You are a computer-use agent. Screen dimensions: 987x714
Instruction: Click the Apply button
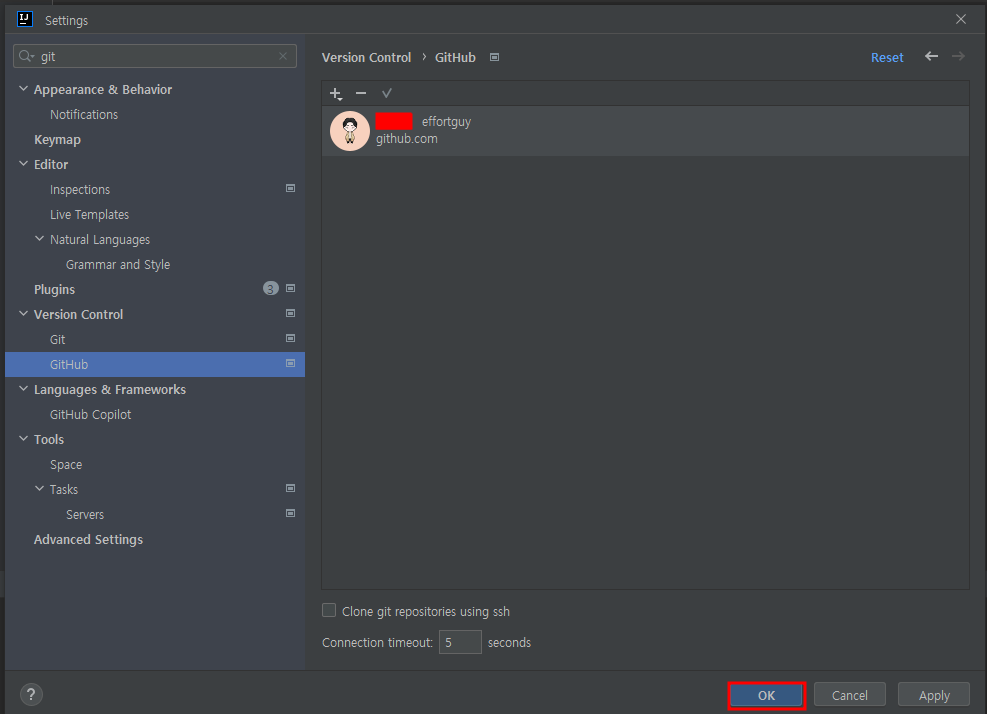click(934, 695)
